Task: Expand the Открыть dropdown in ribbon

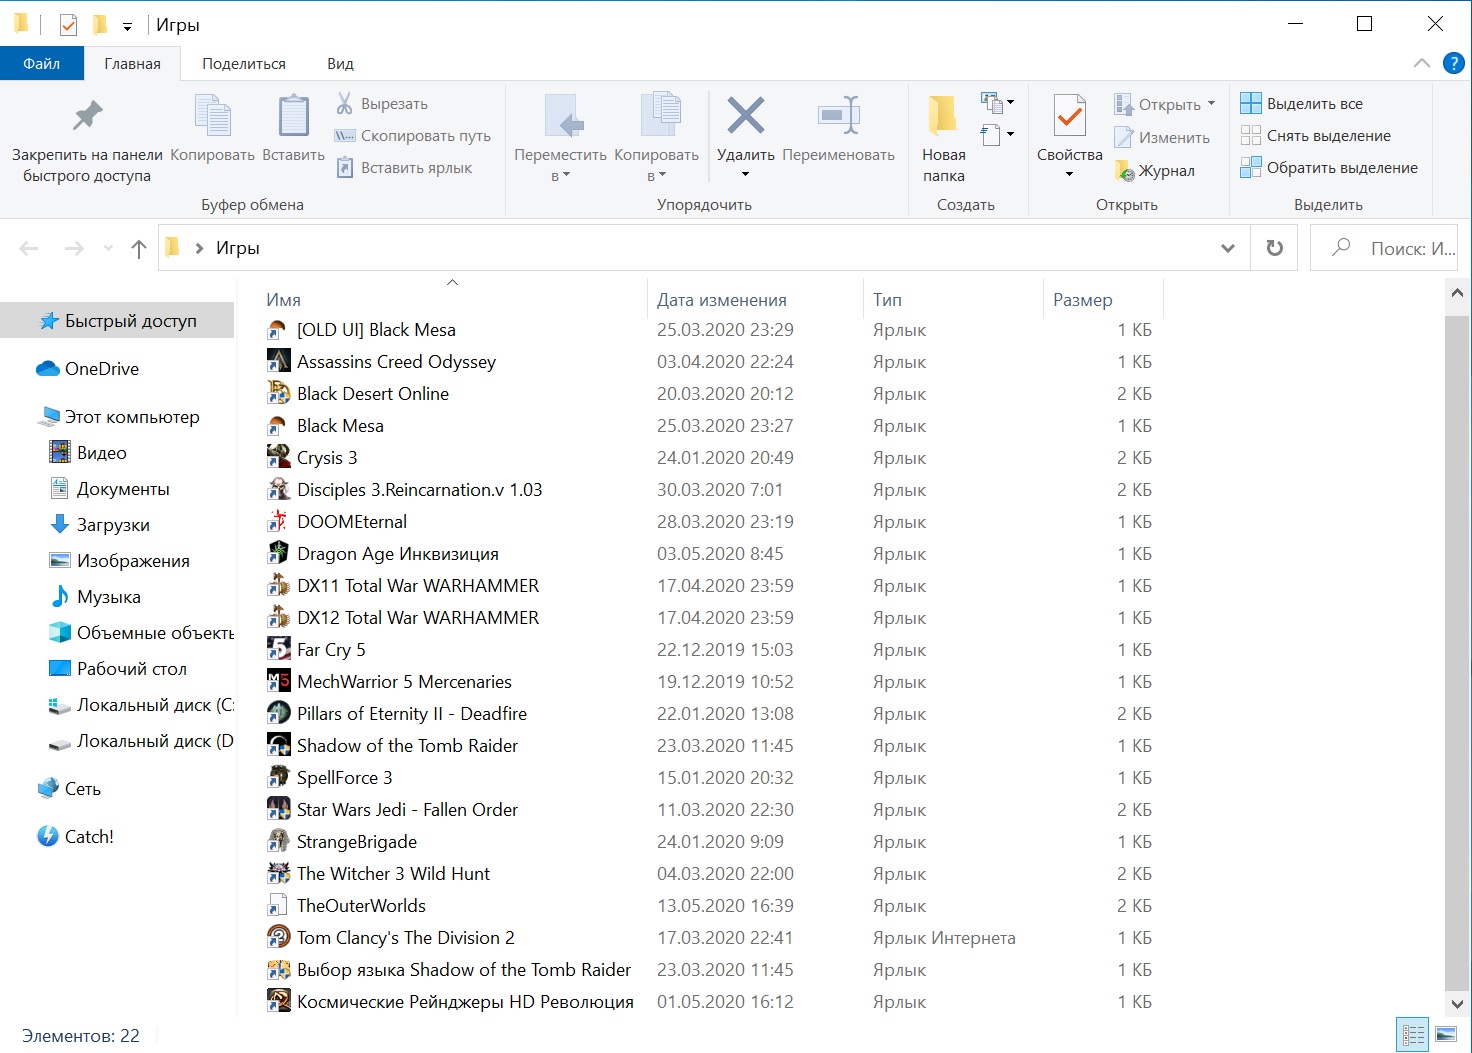Action: 1211,104
